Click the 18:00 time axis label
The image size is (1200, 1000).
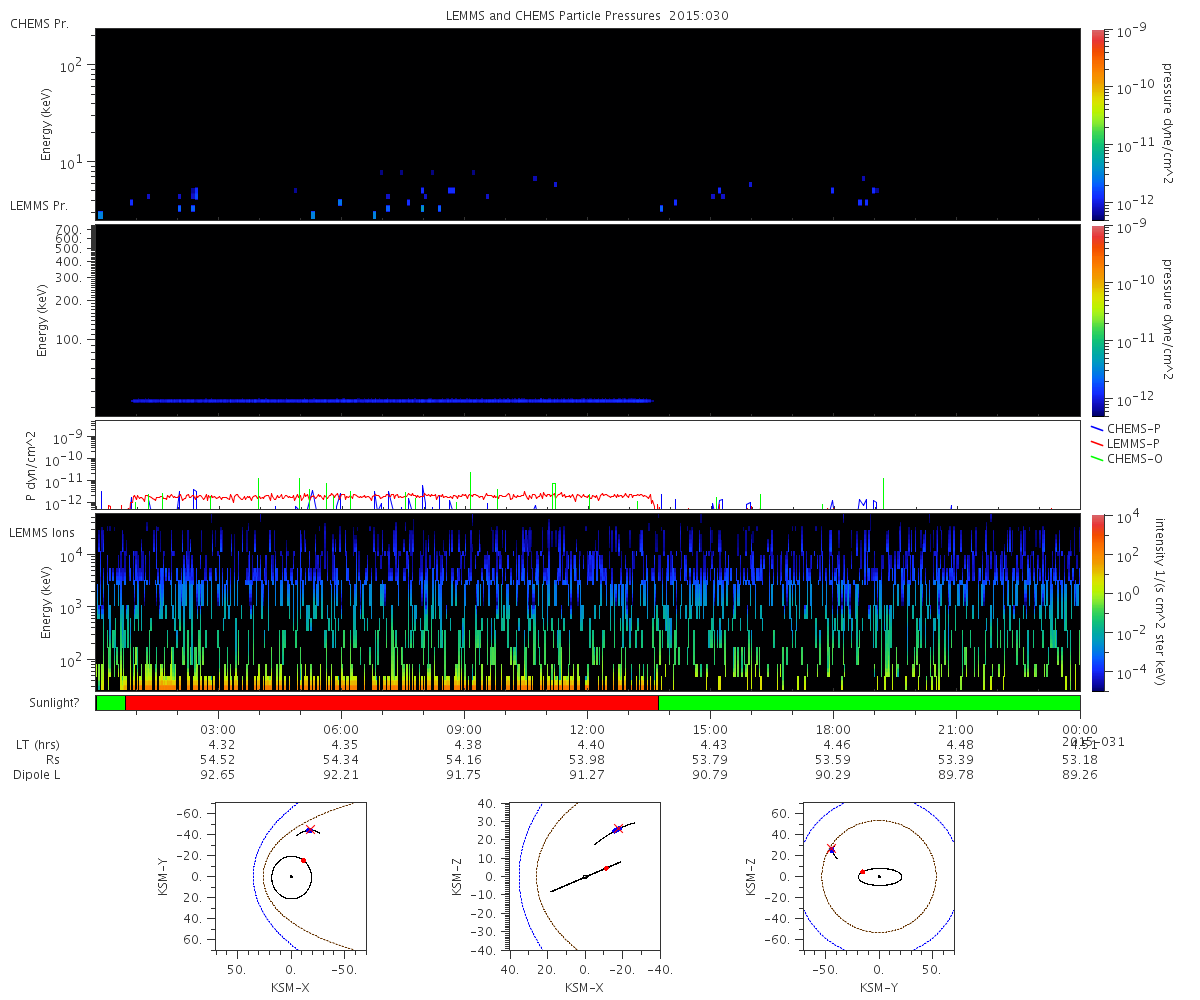pos(833,730)
